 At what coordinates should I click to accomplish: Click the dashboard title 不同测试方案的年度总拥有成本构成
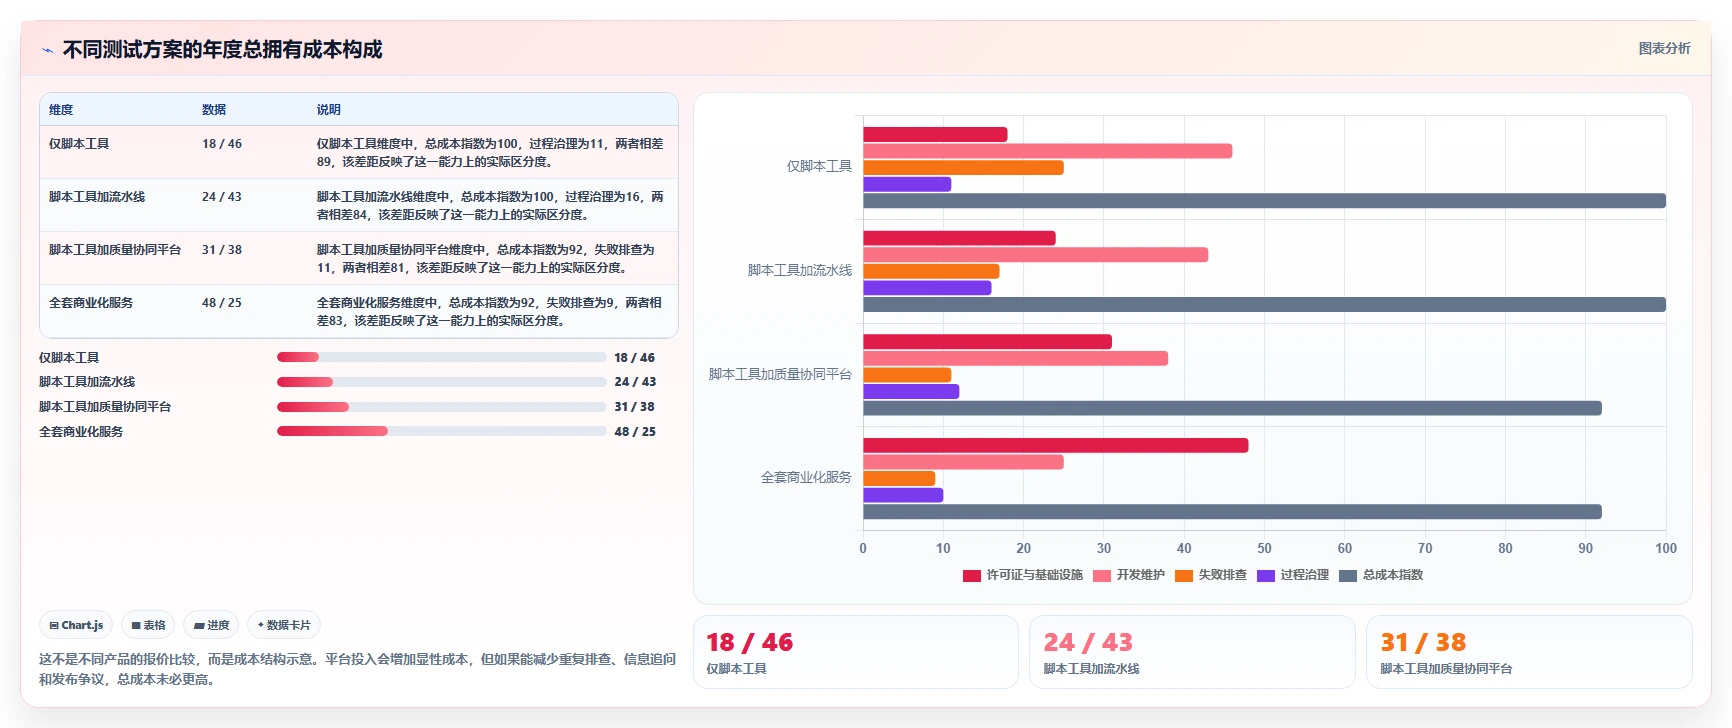pyautogui.click(x=222, y=50)
